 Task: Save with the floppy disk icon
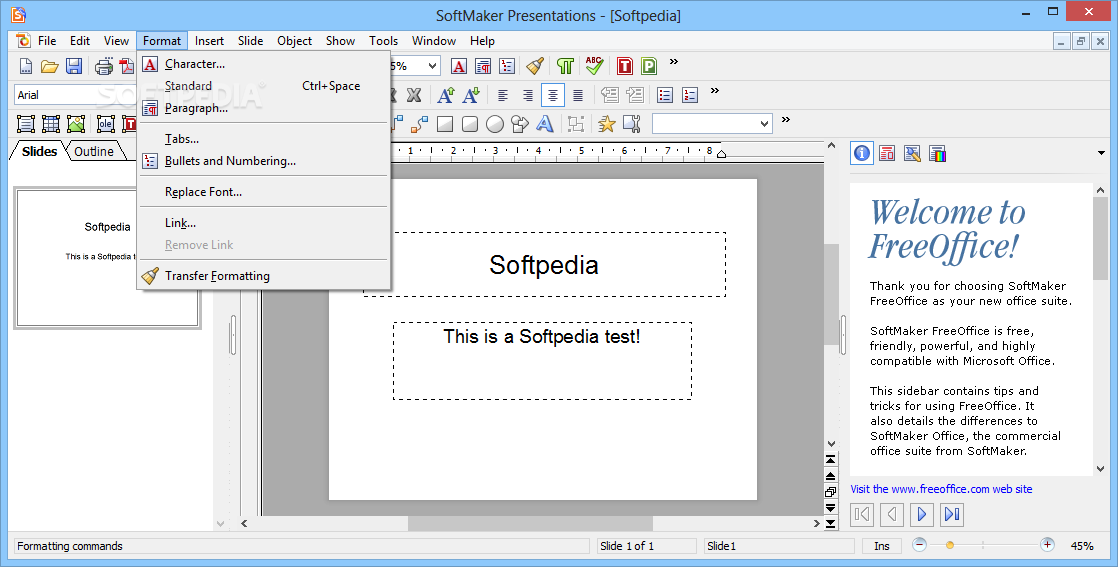(73, 66)
